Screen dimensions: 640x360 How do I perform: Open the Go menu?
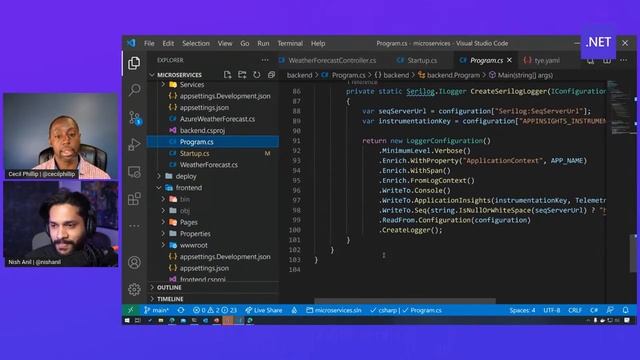tap(244, 43)
